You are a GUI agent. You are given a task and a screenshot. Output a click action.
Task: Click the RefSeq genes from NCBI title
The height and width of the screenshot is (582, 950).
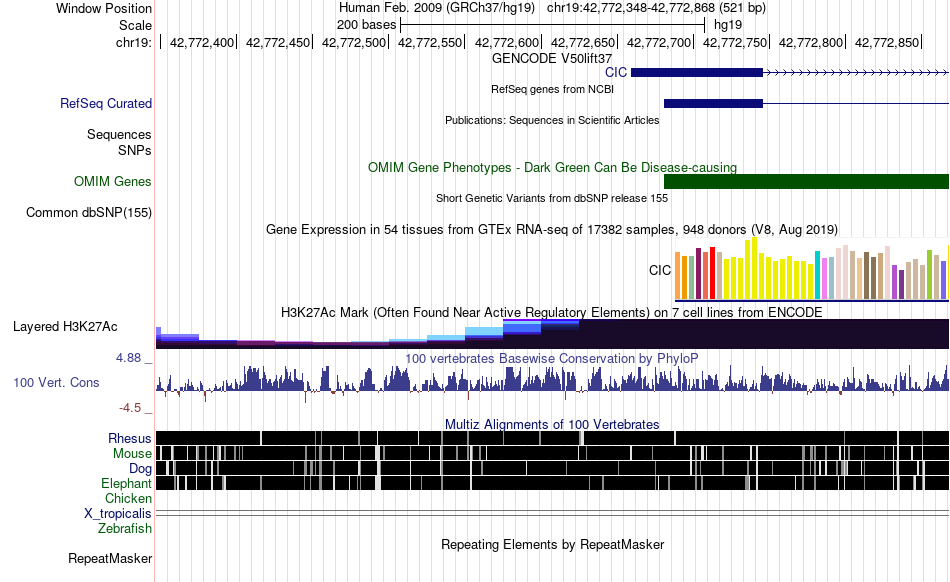click(x=552, y=90)
